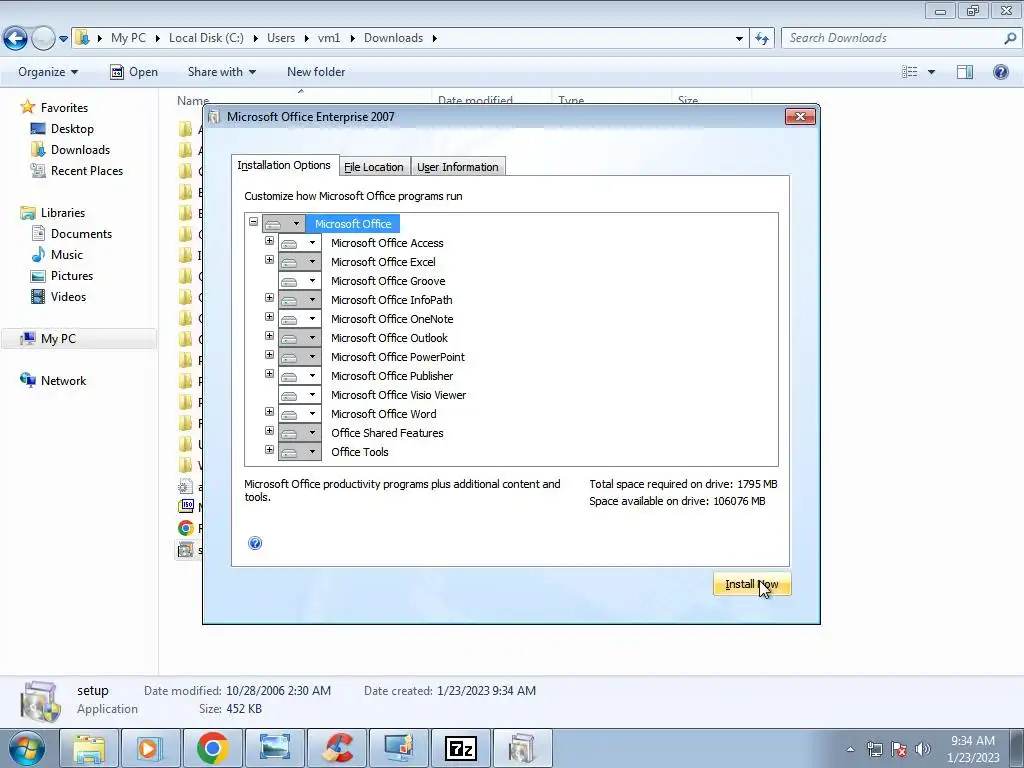Expand the Microsoft Office Excel node
The width and height of the screenshot is (1024, 768).
pos(269,259)
